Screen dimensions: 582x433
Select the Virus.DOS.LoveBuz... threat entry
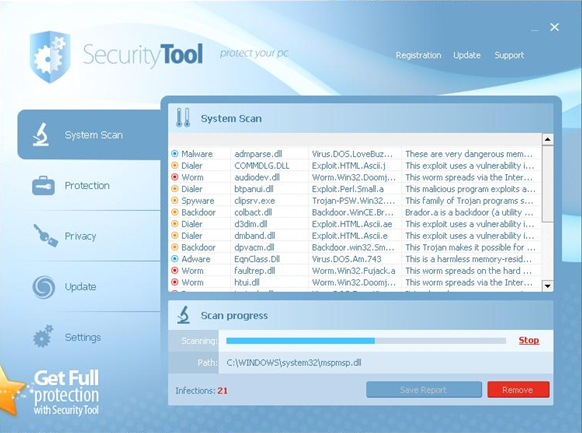pos(352,154)
